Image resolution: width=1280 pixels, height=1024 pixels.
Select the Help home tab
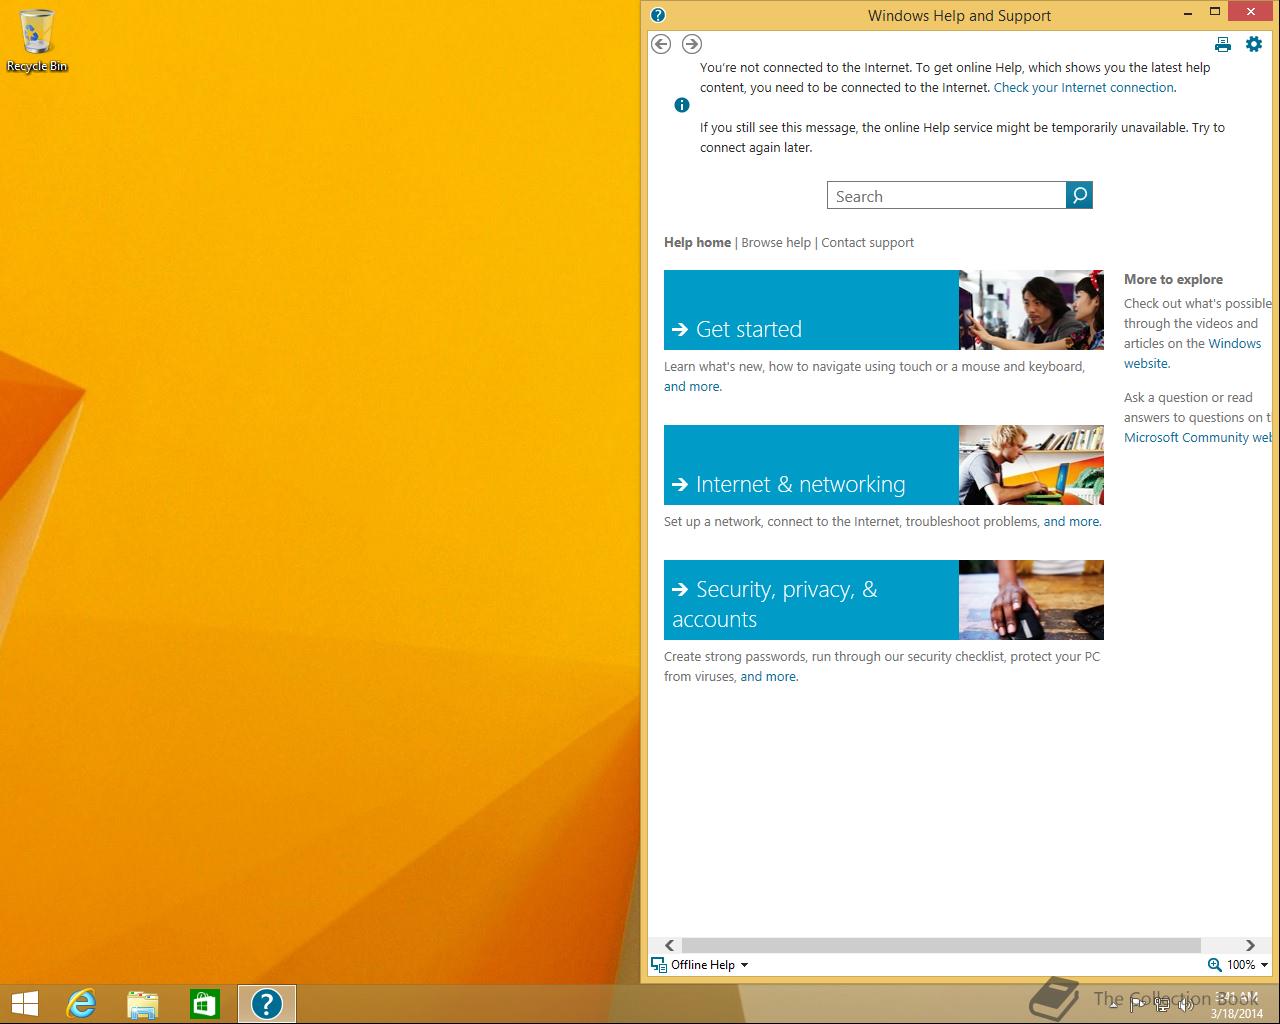(697, 242)
